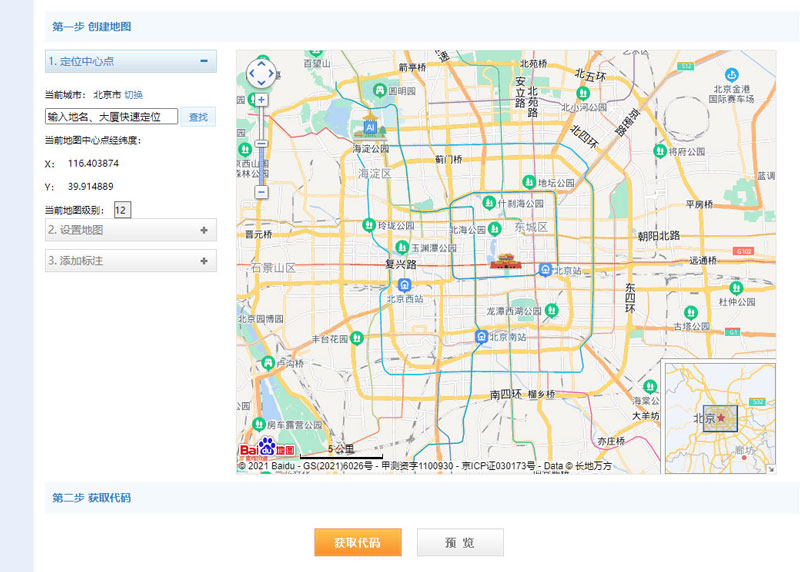The image size is (800, 572).
Task: Click the zoom in plus button on map
Action: 261,100
